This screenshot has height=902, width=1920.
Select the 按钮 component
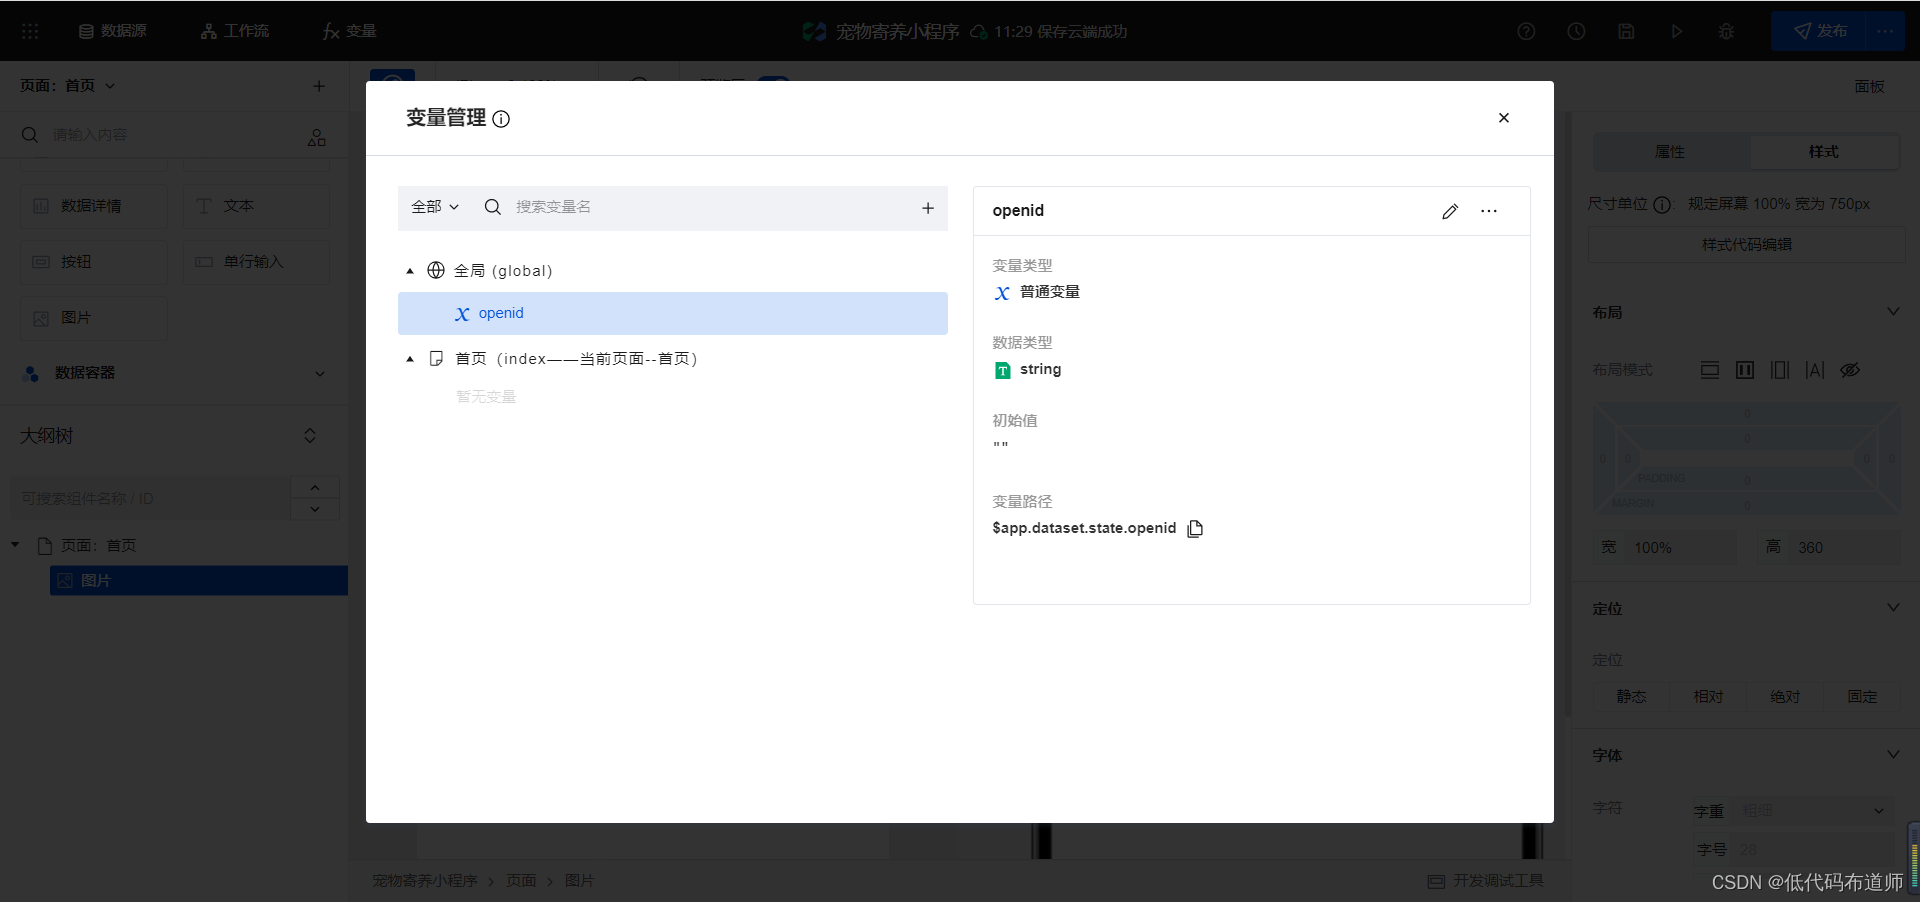click(94, 262)
